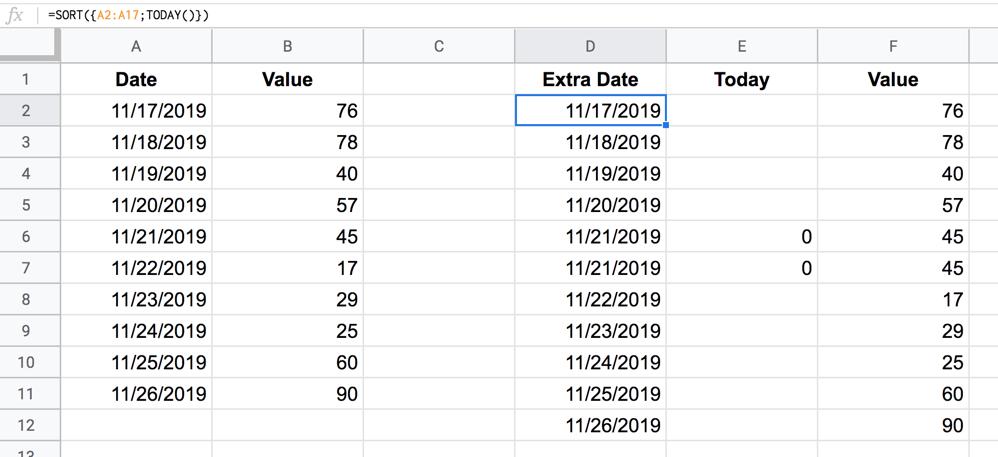Click the "Extra Date" header cell
This screenshot has height=457, width=998.
coord(590,79)
